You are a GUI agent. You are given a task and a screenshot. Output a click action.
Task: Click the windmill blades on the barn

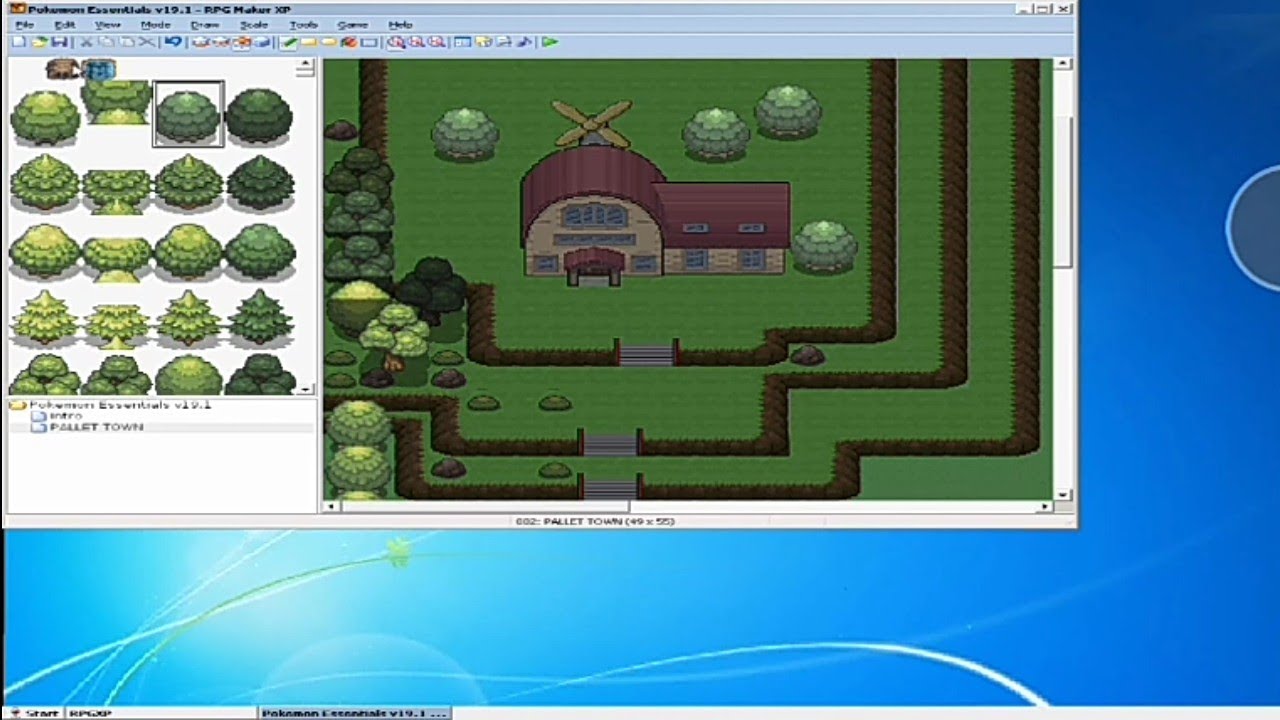click(592, 122)
